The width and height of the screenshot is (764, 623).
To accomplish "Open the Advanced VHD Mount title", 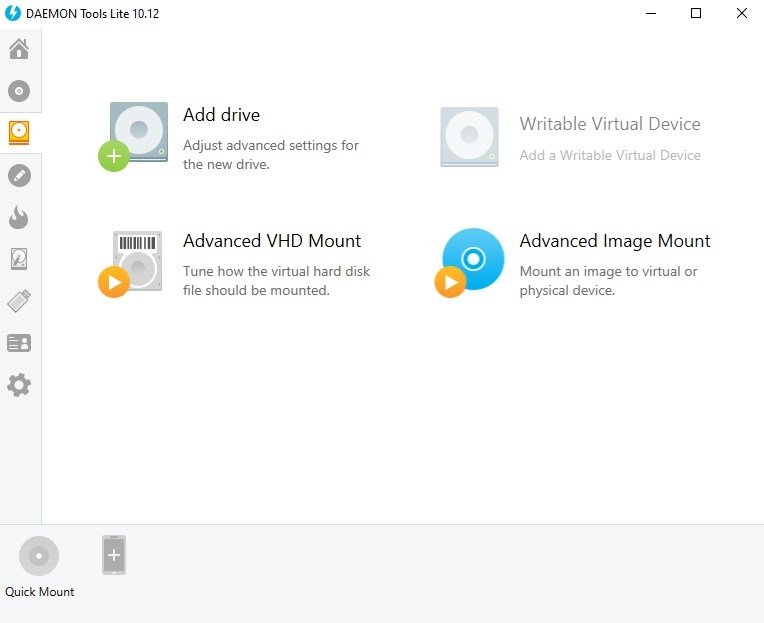I will 272,241.
